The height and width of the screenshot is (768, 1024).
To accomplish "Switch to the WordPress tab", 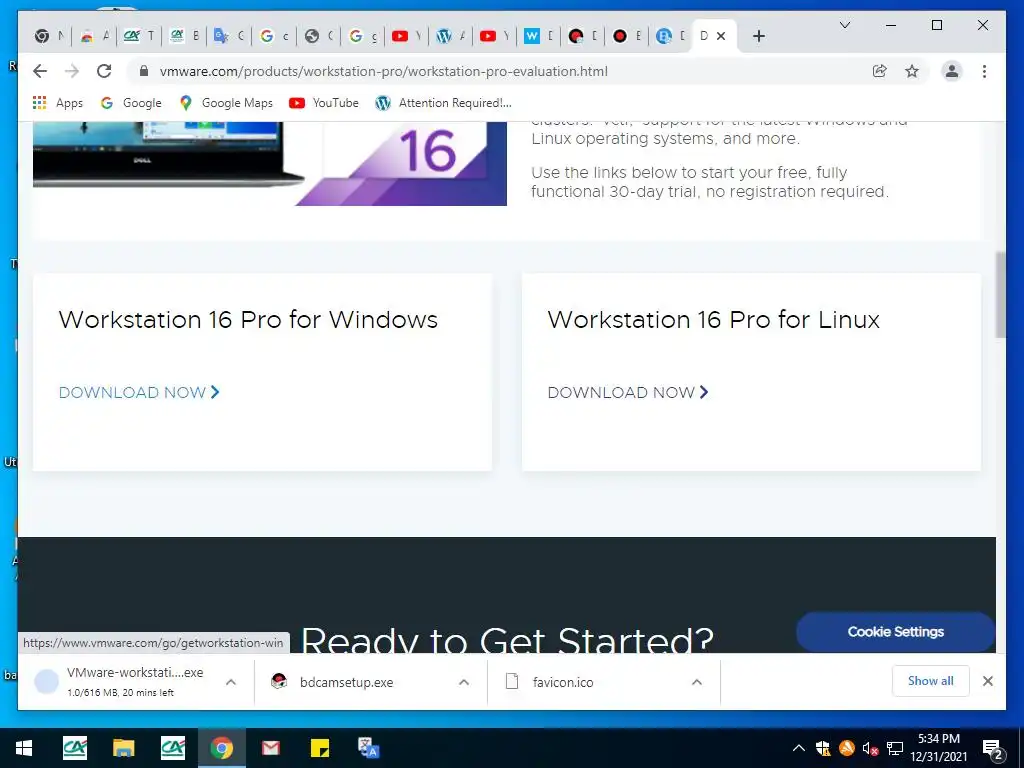I will point(451,37).
